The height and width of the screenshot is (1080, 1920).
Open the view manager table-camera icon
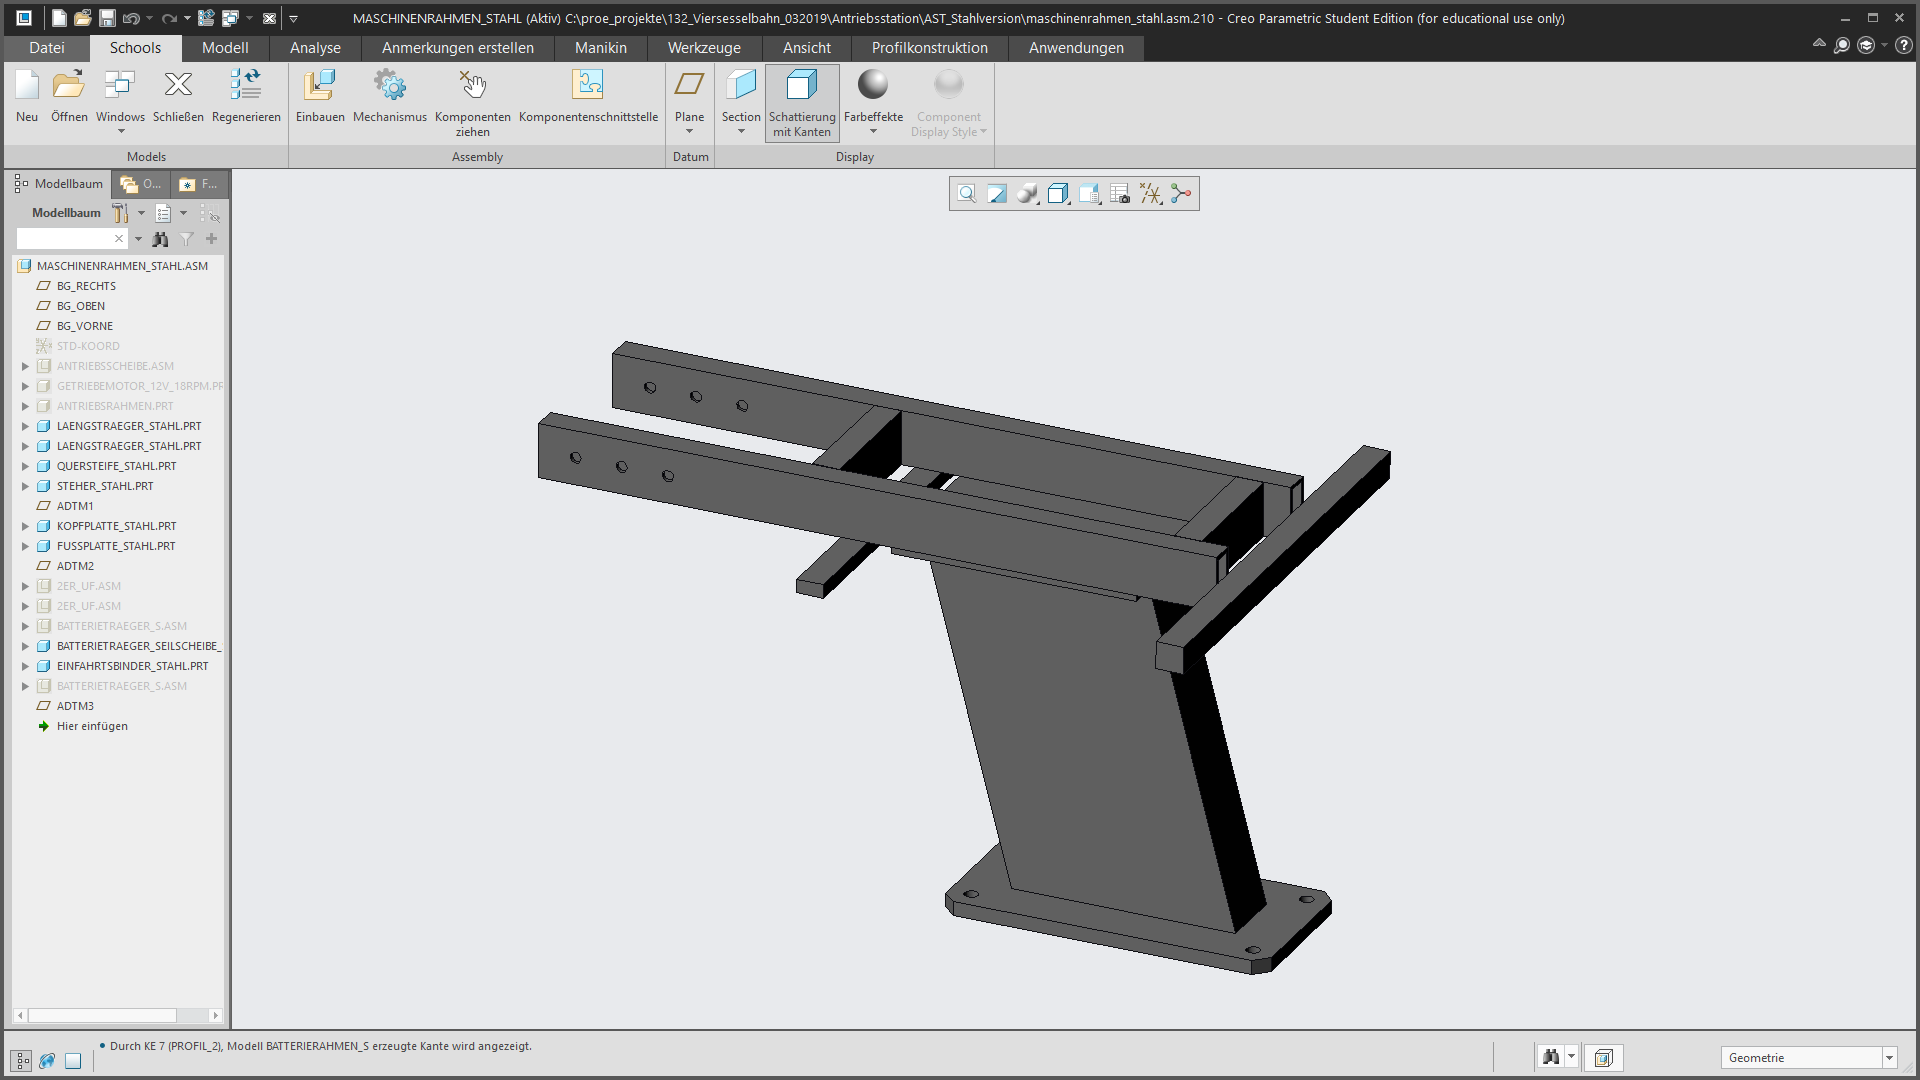point(1120,194)
